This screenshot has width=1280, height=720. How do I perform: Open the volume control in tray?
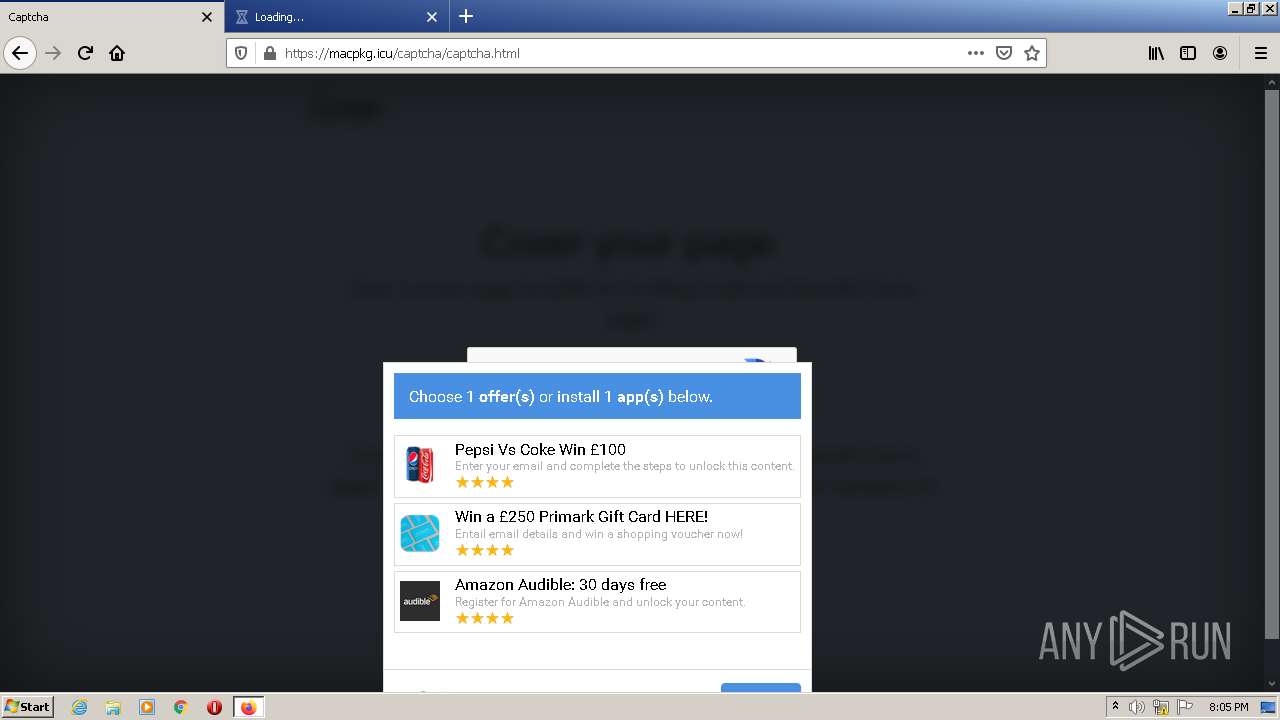(x=1137, y=707)
